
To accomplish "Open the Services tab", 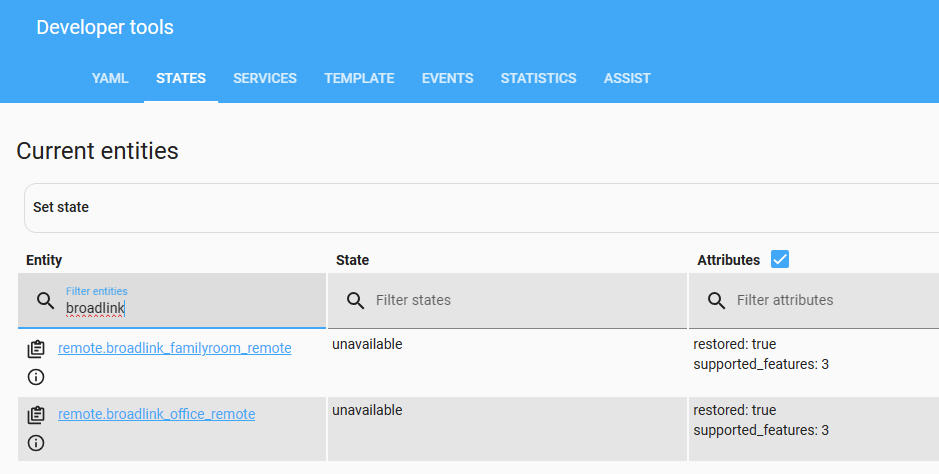I will pos(265,78).
